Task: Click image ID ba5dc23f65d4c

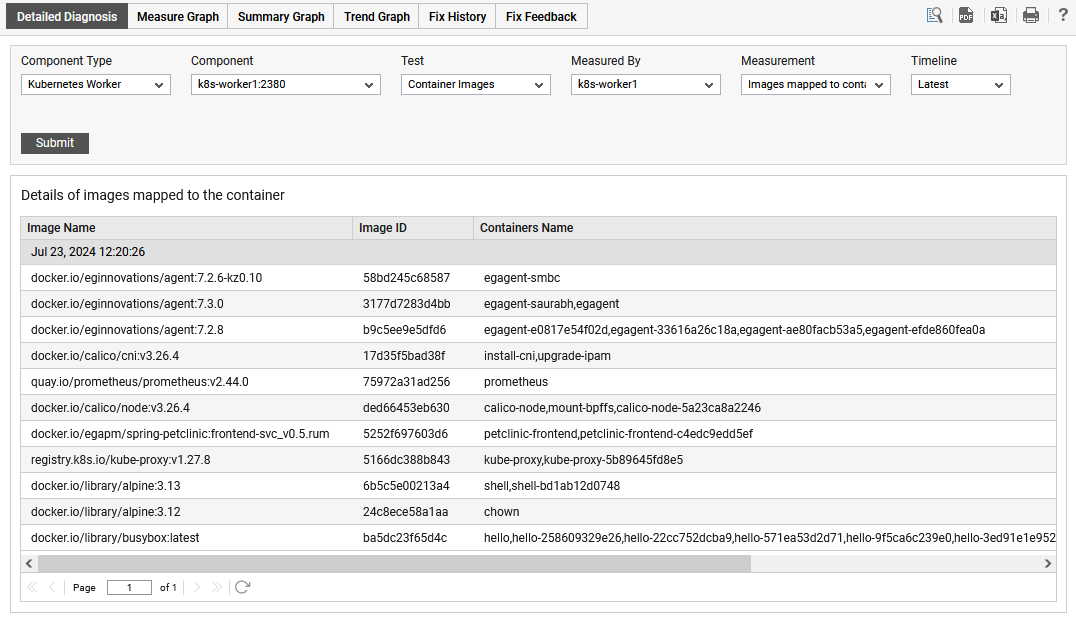Action: coord(405,539)
